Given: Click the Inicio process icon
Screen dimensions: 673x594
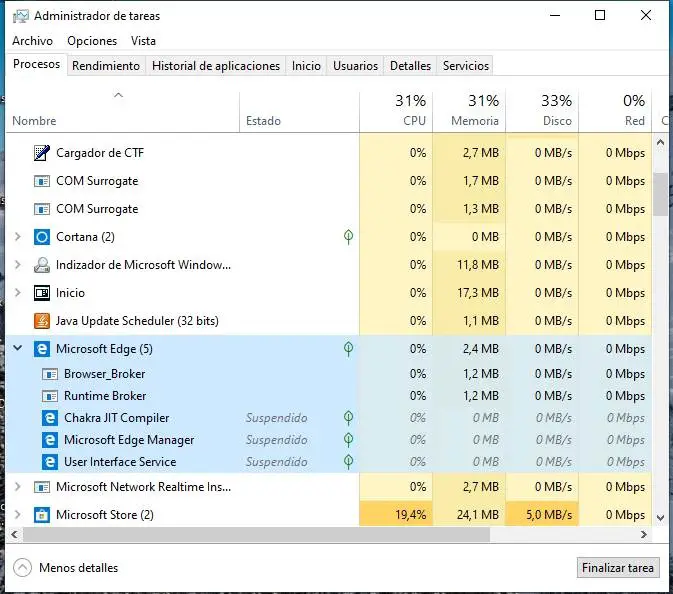Looking at the screenshot, I should (x=42, y=293).
